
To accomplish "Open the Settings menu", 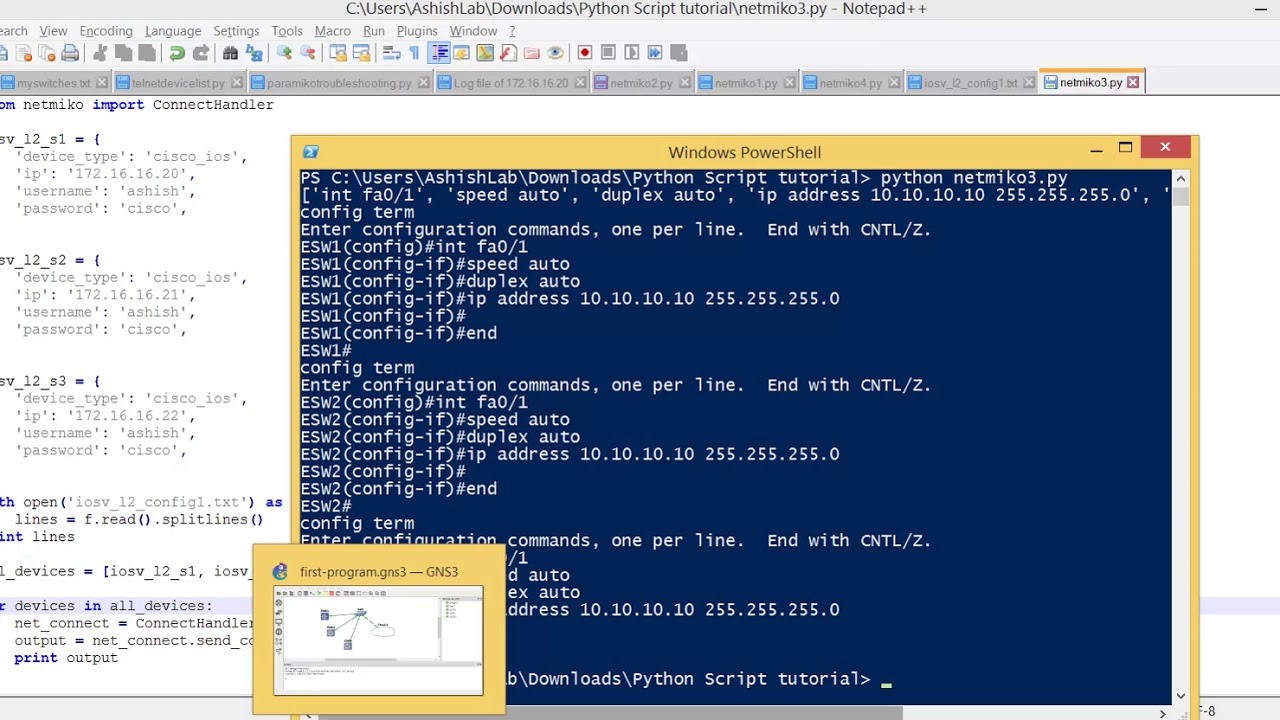I will tap(236, 31).
